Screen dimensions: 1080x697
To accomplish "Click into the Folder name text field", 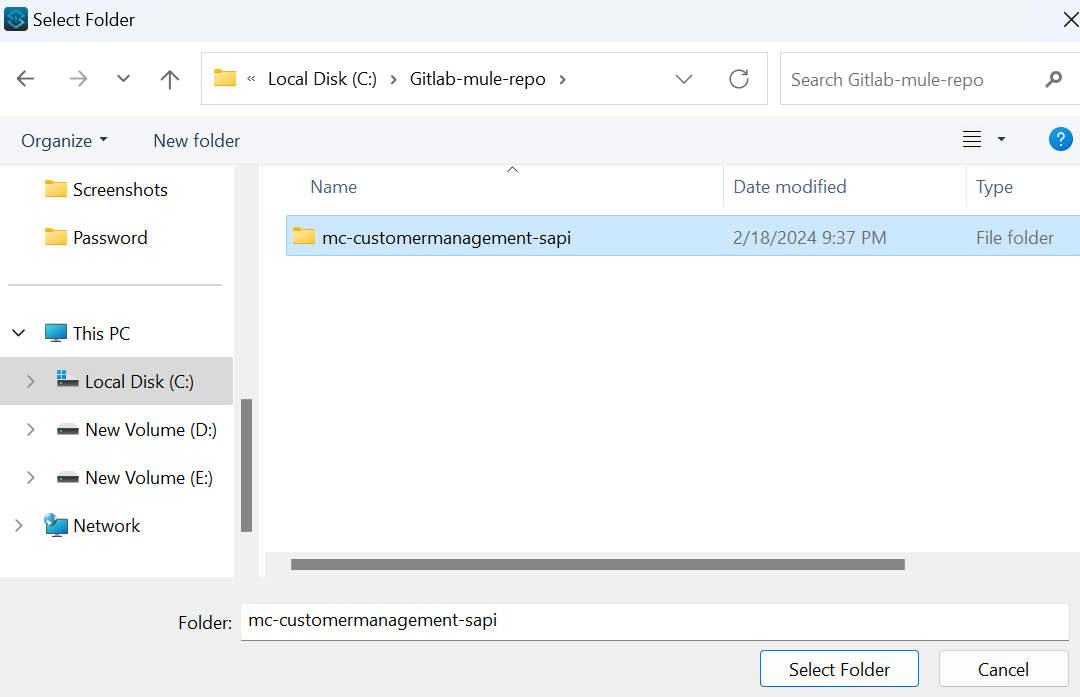I will click(x=654, y=621).
